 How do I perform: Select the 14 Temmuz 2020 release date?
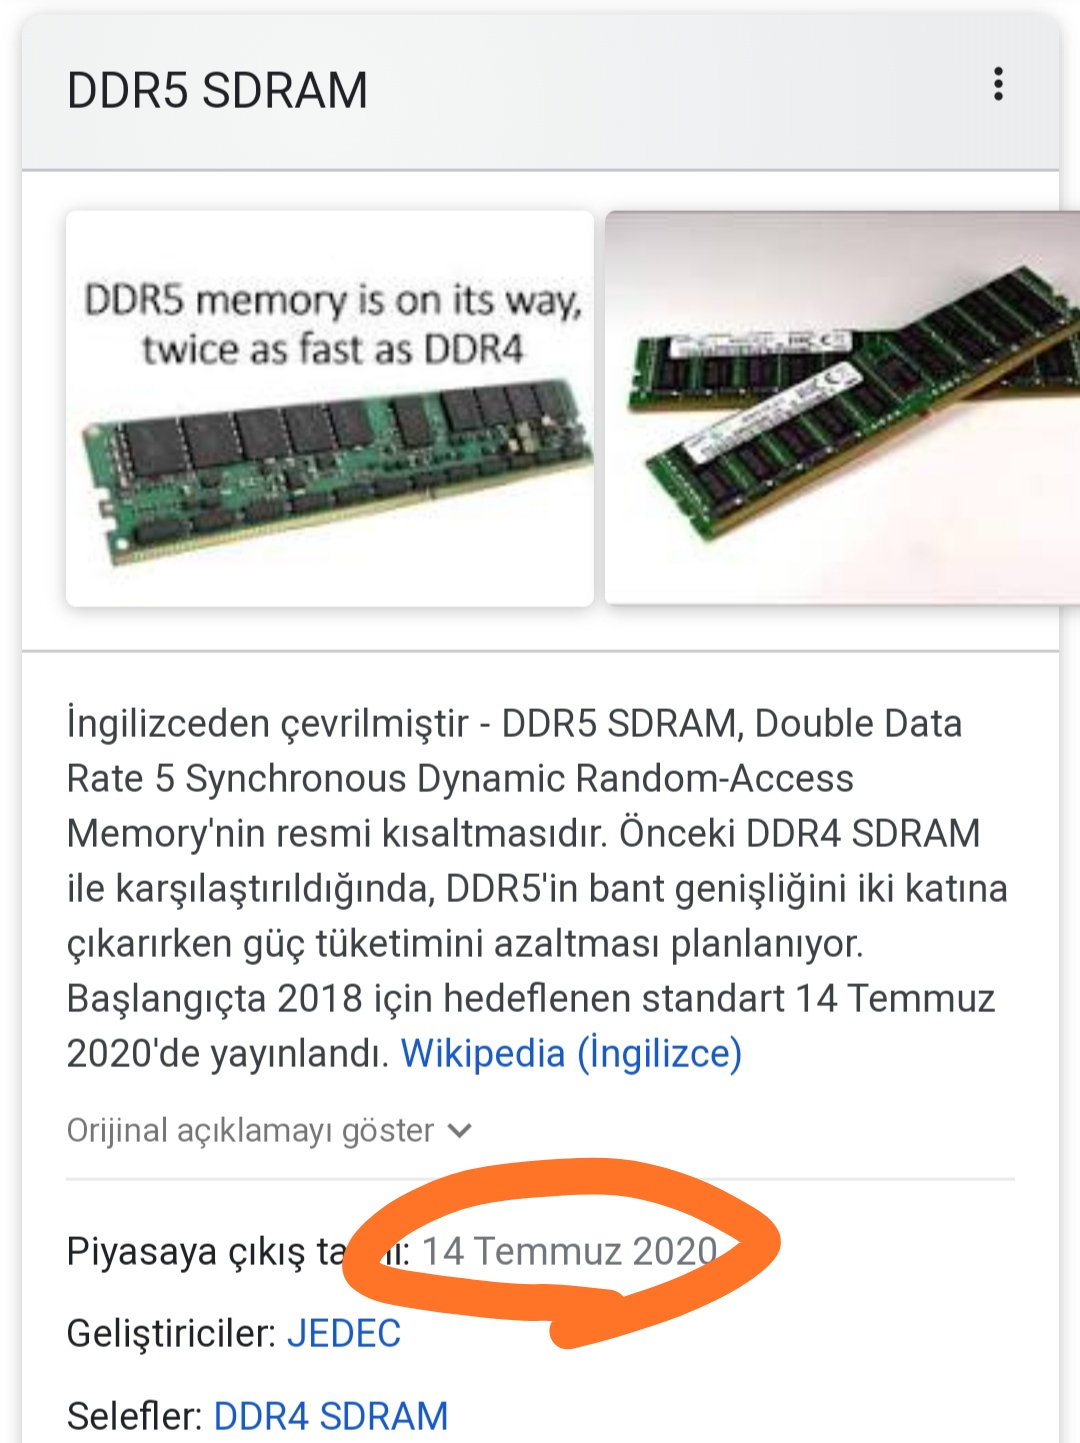pos(570,1251)
